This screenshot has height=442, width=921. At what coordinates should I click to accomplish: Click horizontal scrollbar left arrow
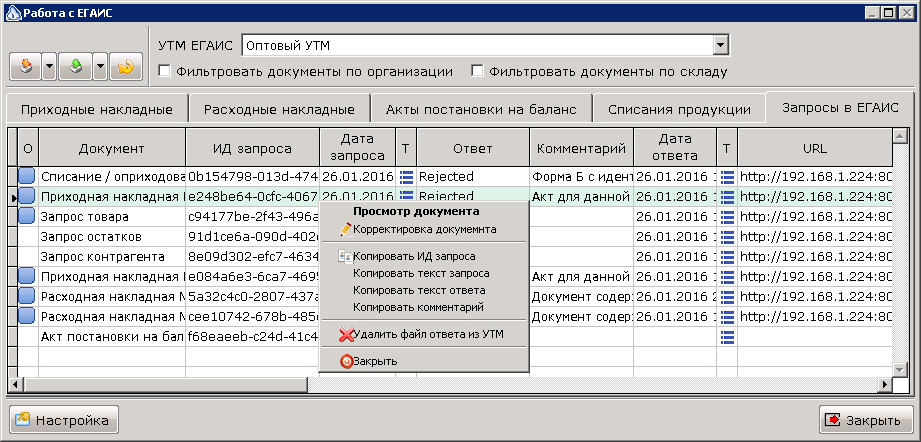15,384
